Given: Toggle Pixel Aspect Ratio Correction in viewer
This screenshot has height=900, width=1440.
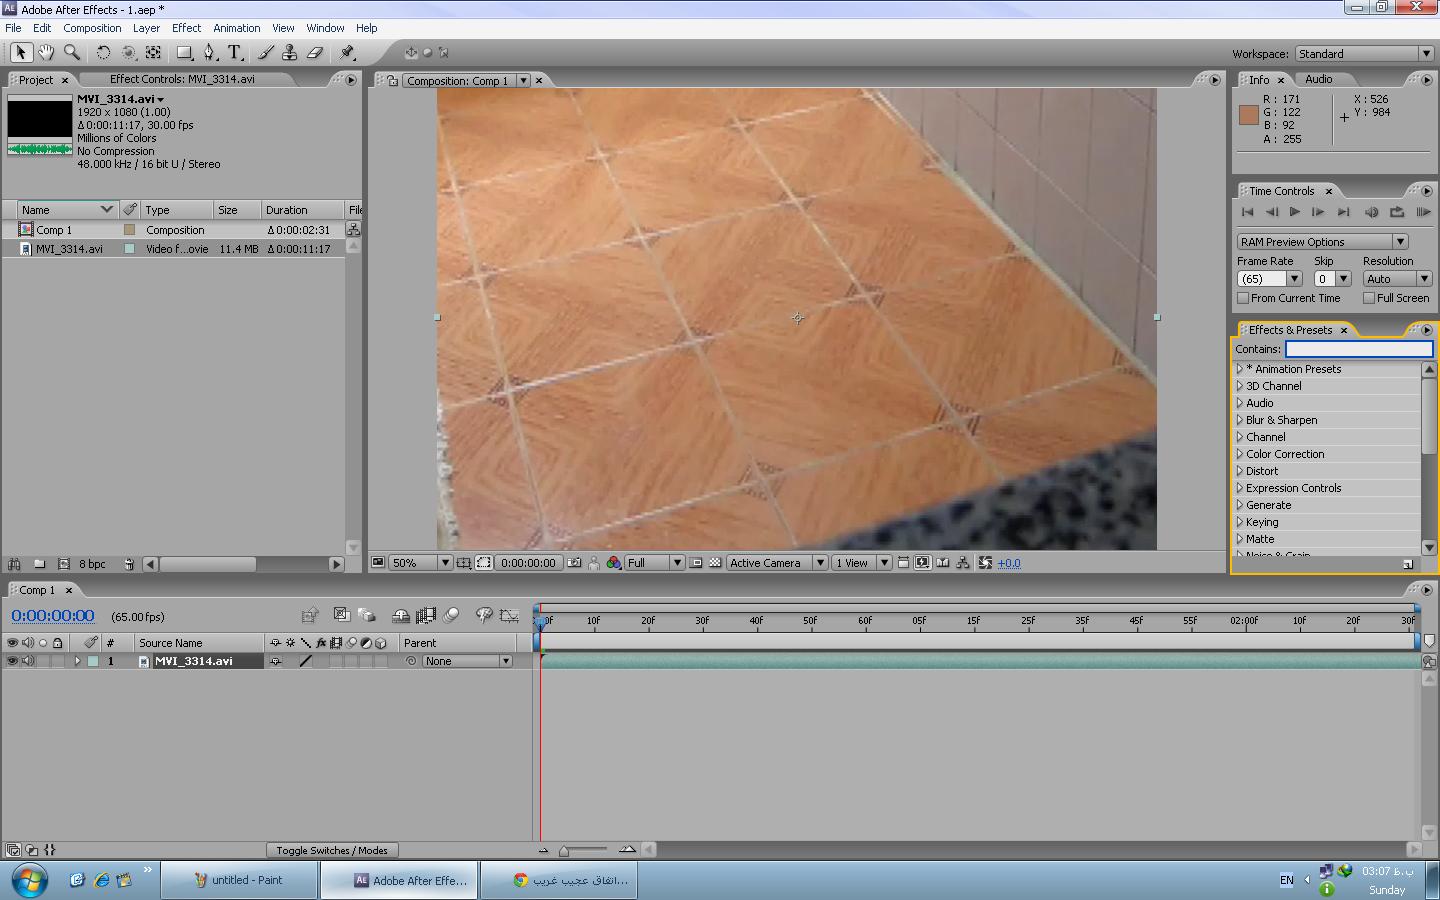Looking at the screenshot, I should tap(903, 563).
